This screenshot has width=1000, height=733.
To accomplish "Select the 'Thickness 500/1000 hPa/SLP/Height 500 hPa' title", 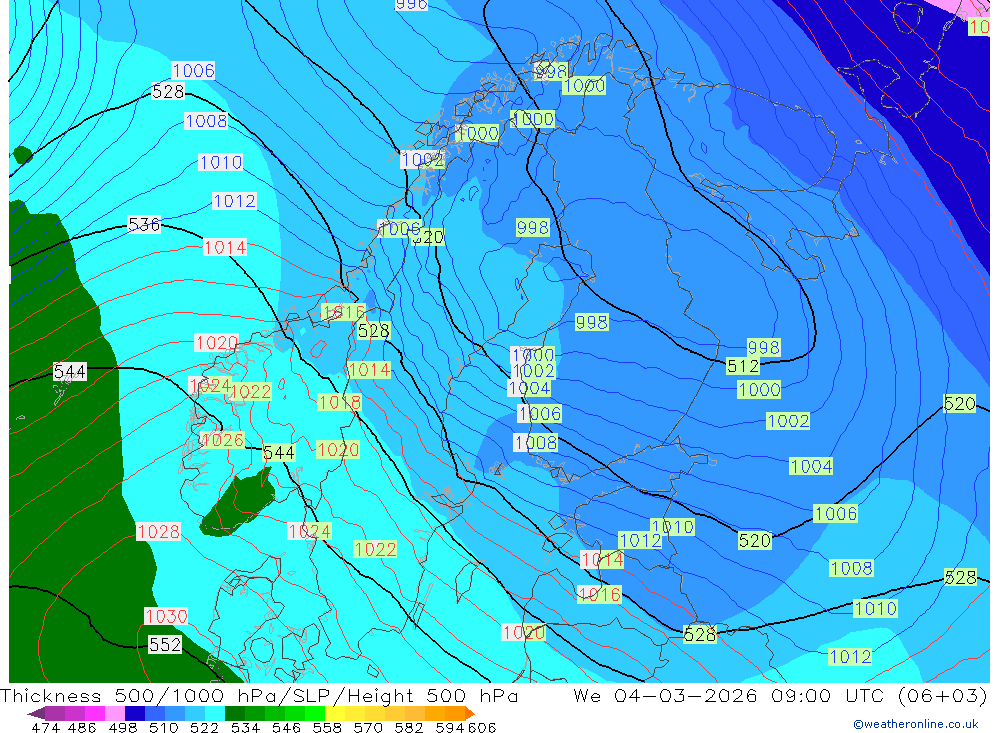I will (x=259, y=695).
